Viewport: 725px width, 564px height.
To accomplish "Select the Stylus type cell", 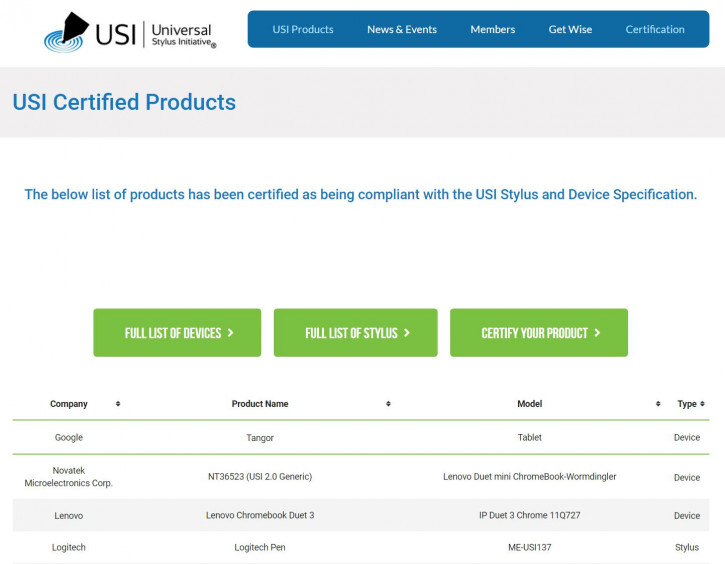I will click(687, 547).
